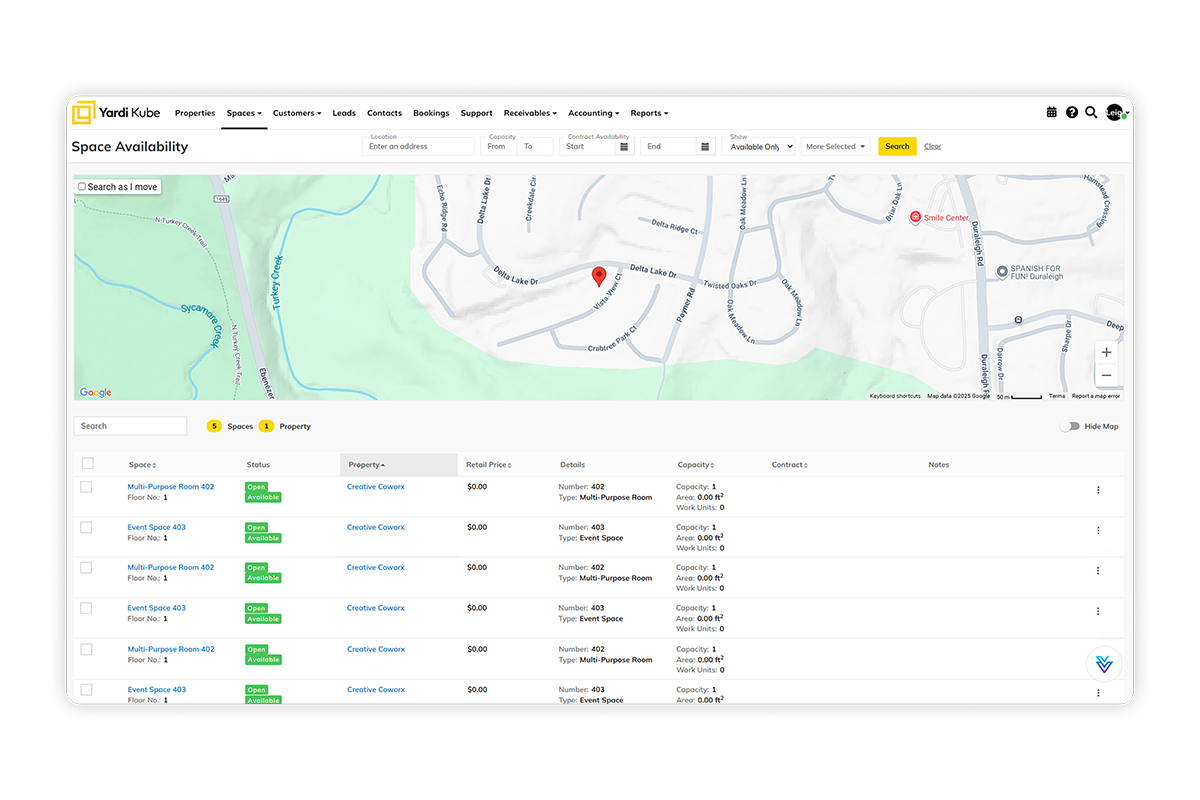The width and height of the screenshot is (1200, 800).
Task: Expand the More Selected dropdown
Action: (x=835, y=147)
